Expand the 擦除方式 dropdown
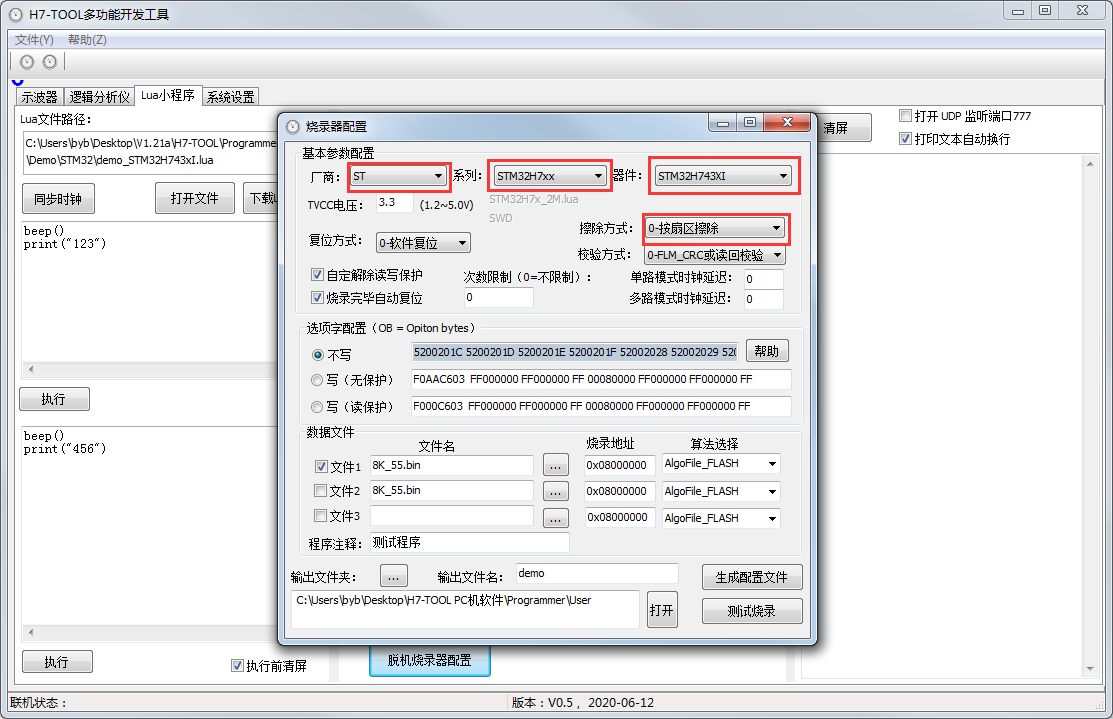 click(x=714, y=228)
